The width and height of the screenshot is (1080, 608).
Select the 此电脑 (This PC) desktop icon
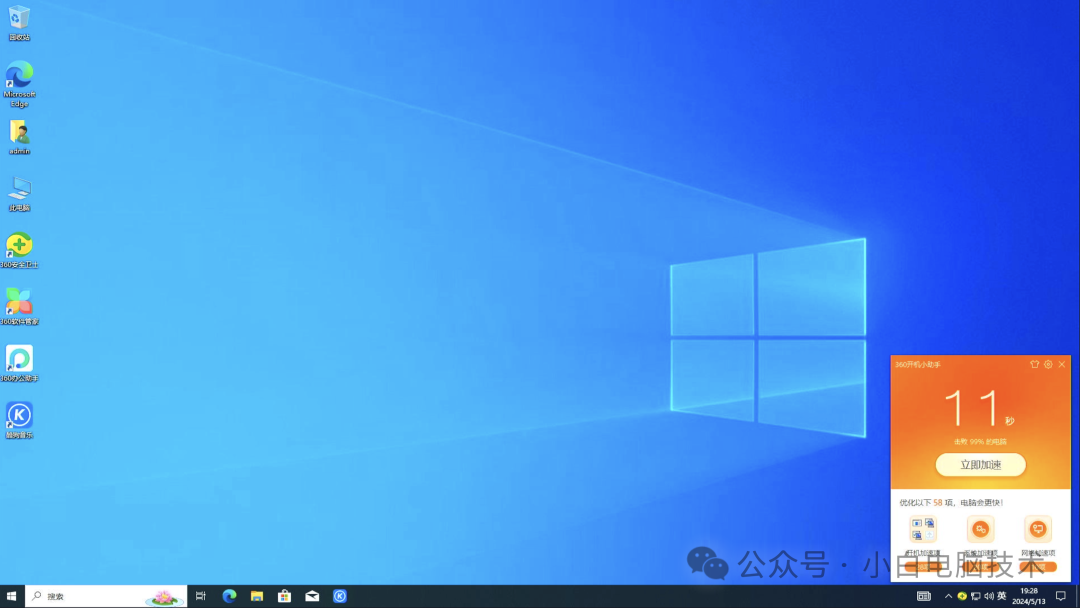pyautogui.click(x=19, y=193)
